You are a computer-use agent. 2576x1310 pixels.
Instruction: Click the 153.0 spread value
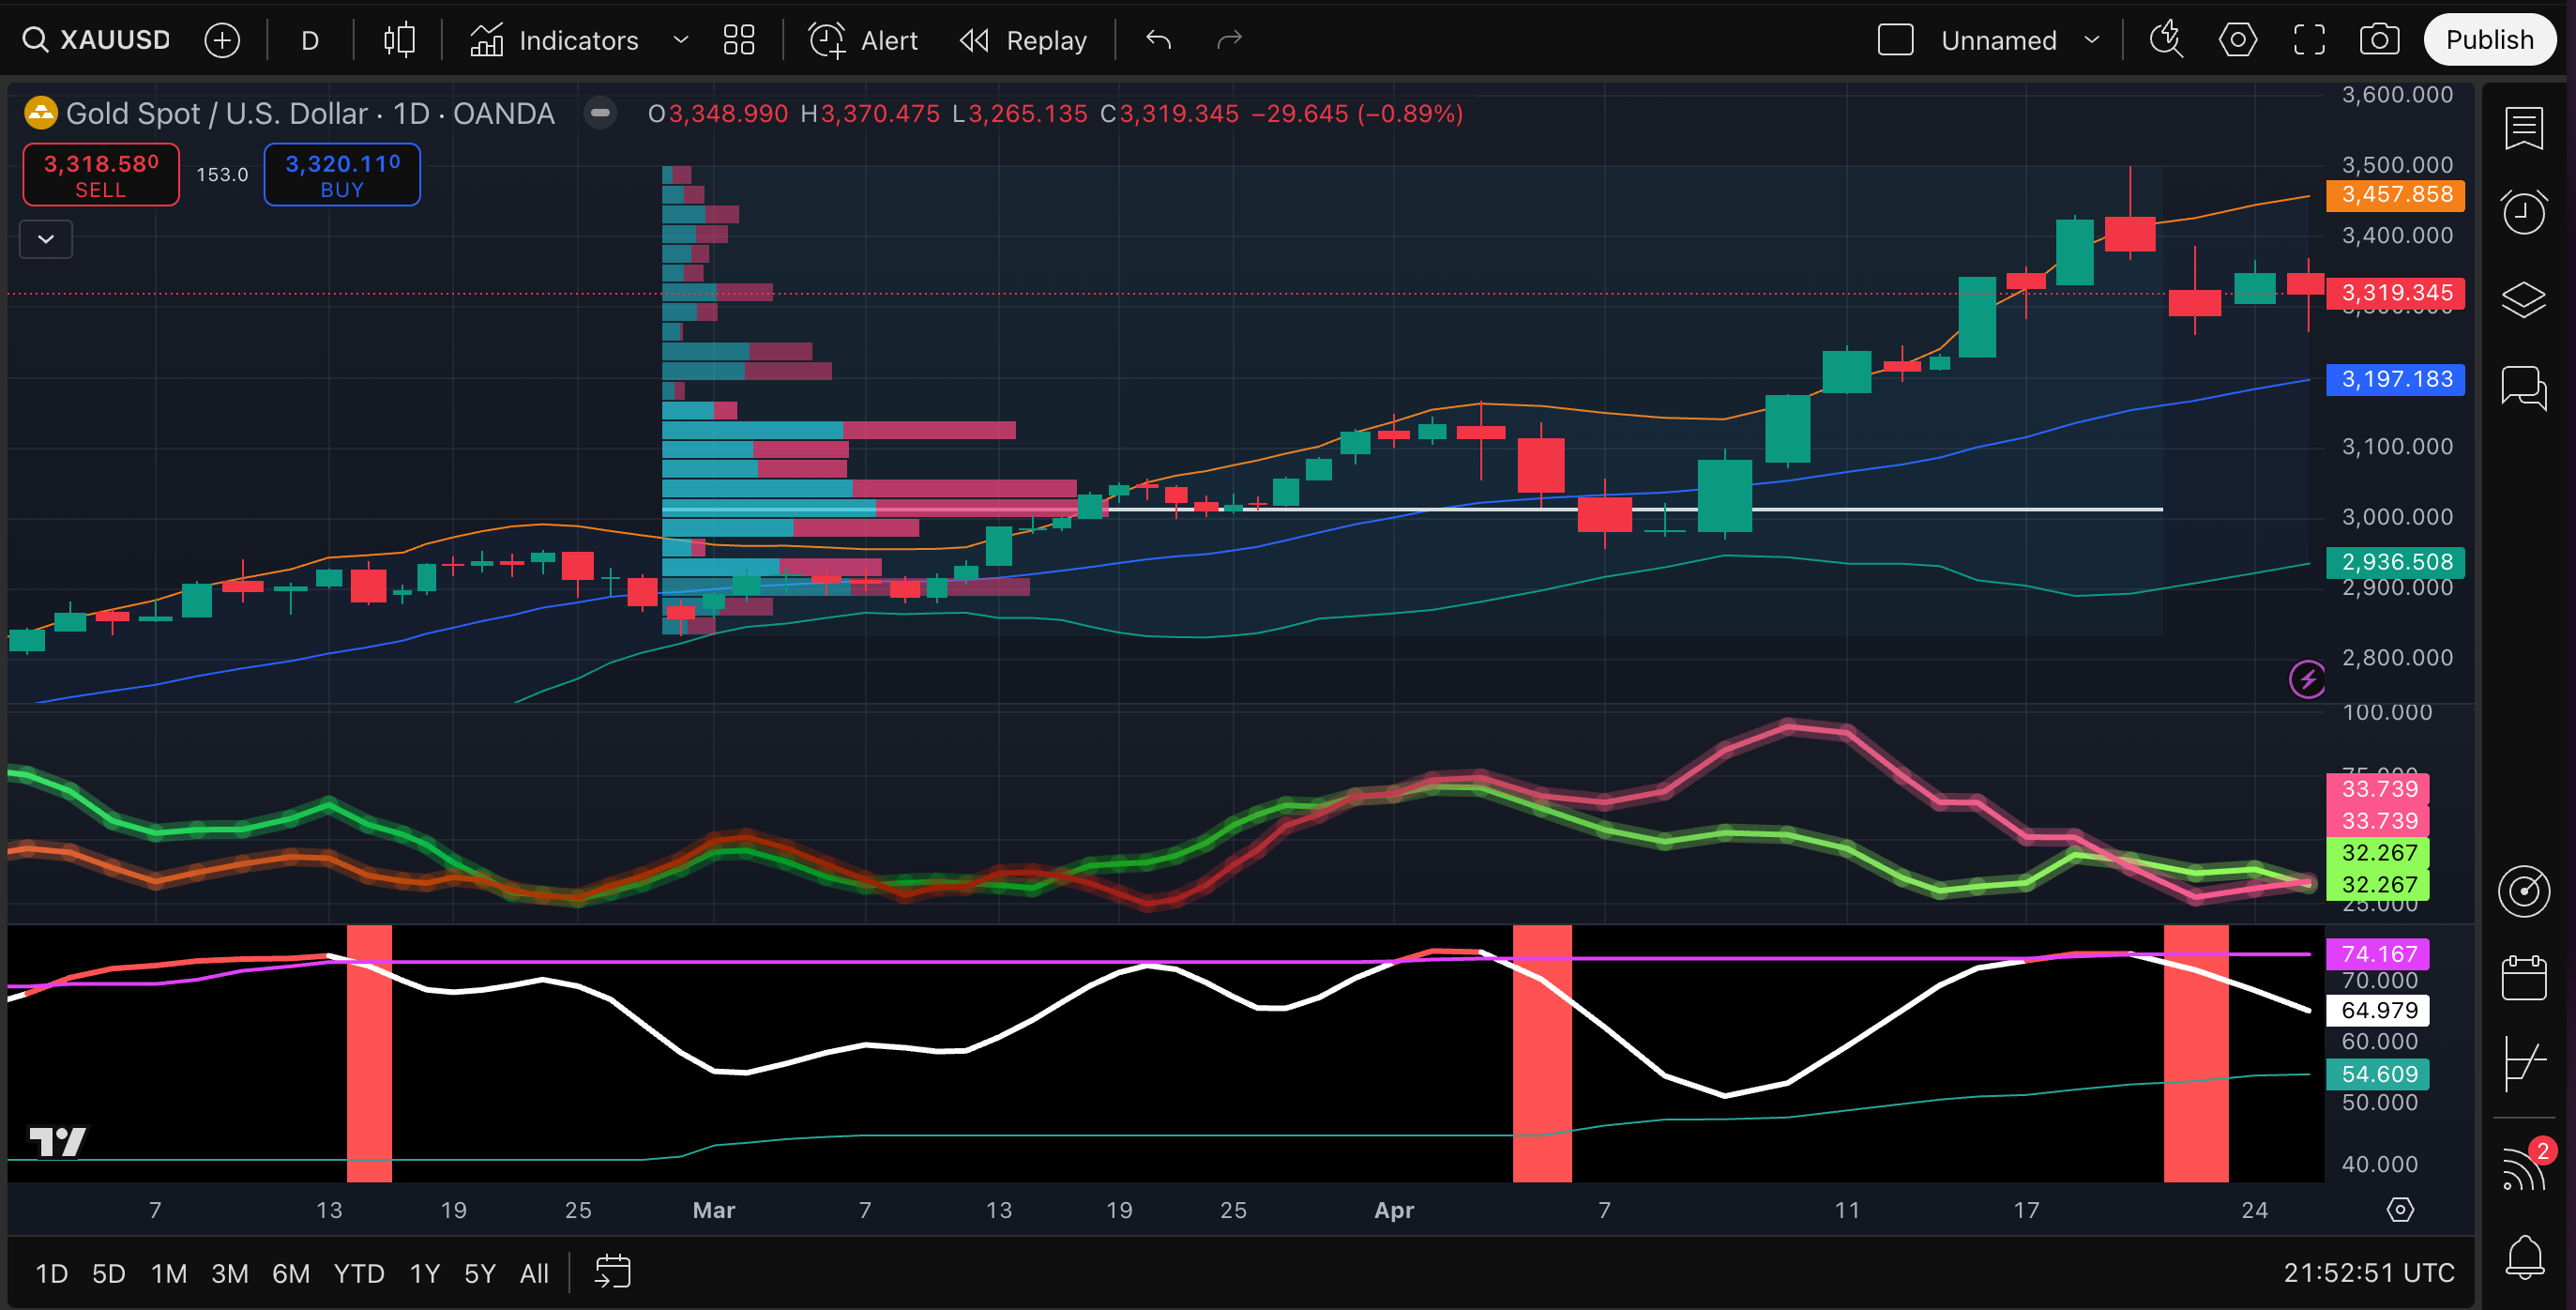click(x=222, y=175)
